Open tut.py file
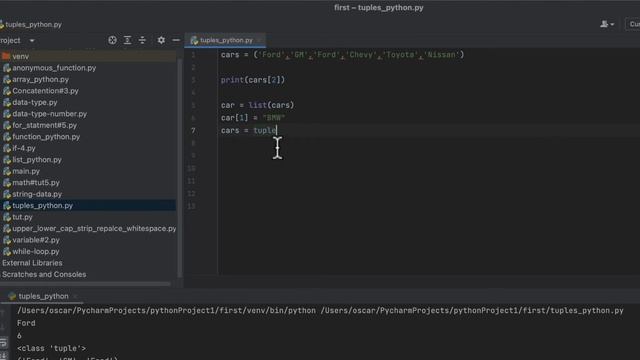The height and width of the screenshot is (360, 640). point(22,217)
